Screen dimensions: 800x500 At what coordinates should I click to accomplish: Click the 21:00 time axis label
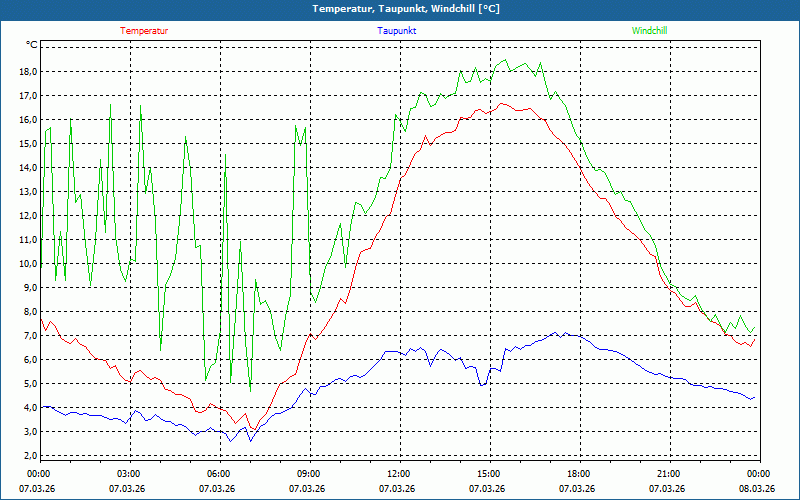pos(668,474)
